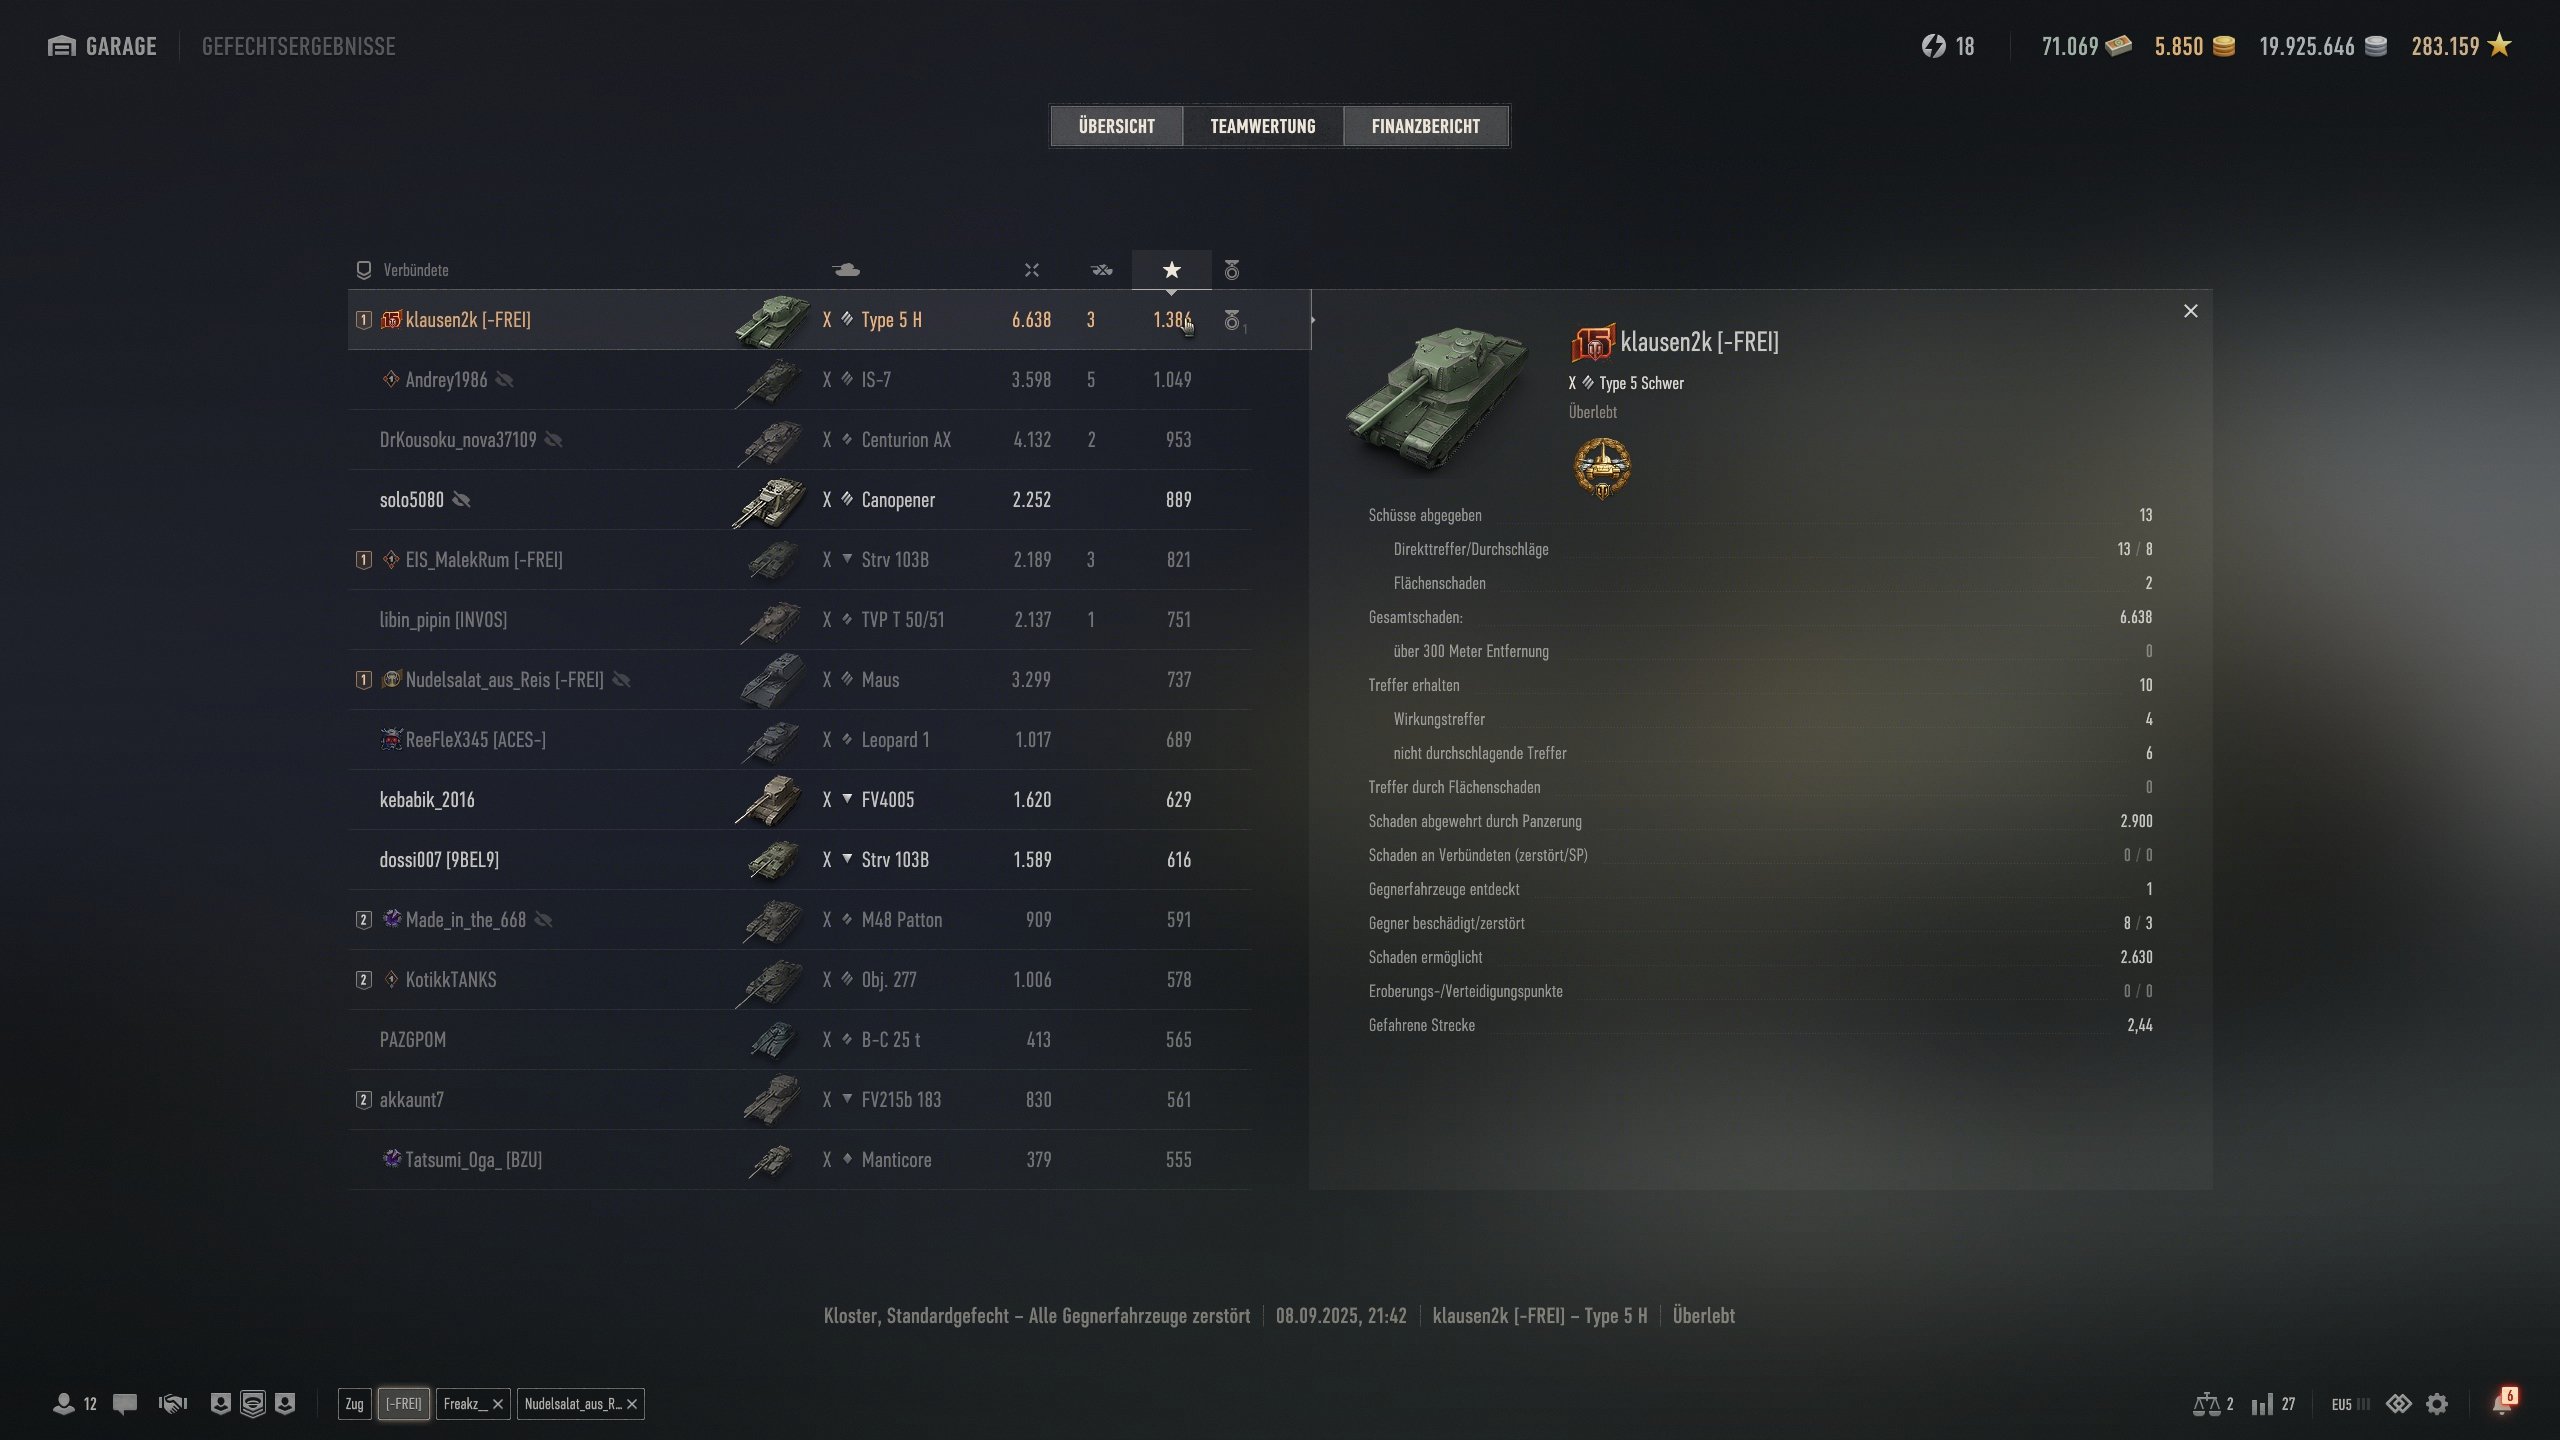The image size is (2560, 1440).
Task: Switch to the Teamwertung tab
Action: click(1263, 126)
